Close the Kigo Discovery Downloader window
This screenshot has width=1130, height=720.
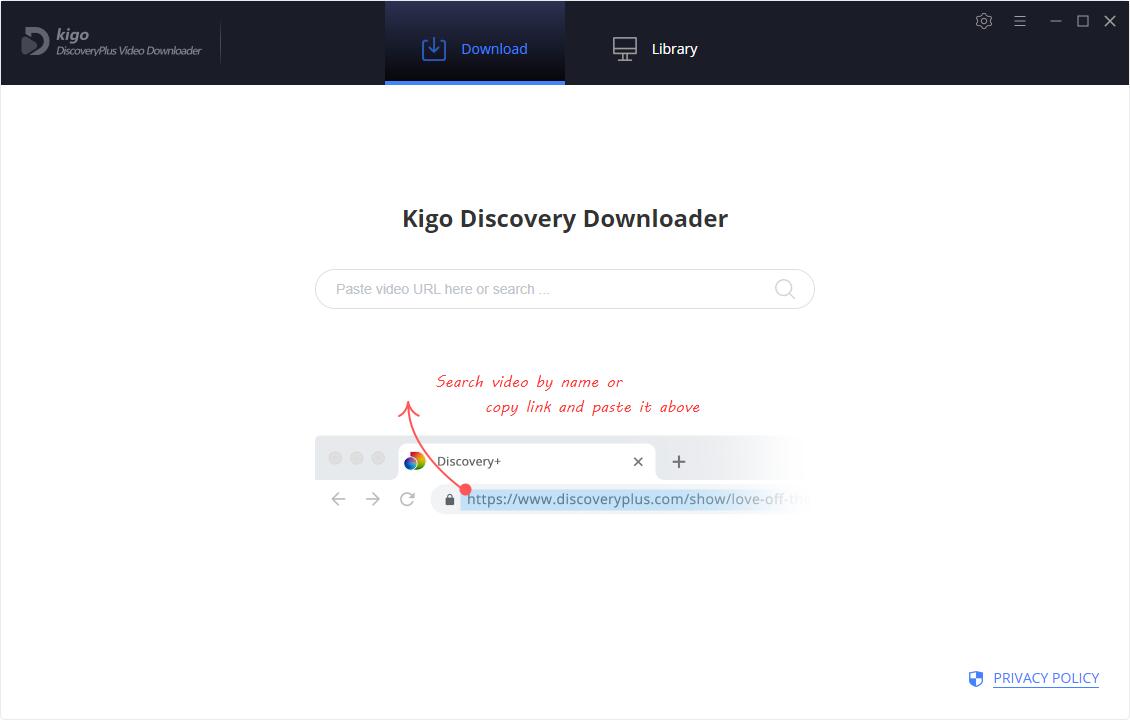(x=1110, y=21)
